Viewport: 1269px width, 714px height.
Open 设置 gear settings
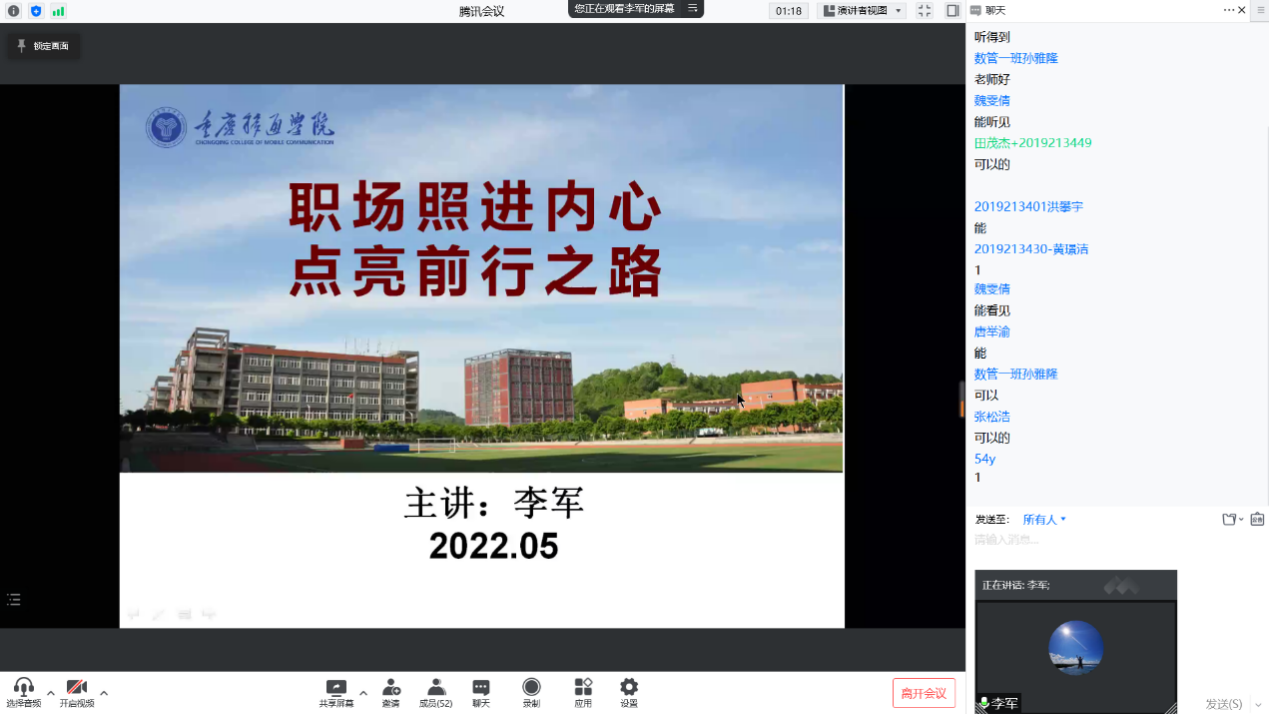(x=628, y=688)
